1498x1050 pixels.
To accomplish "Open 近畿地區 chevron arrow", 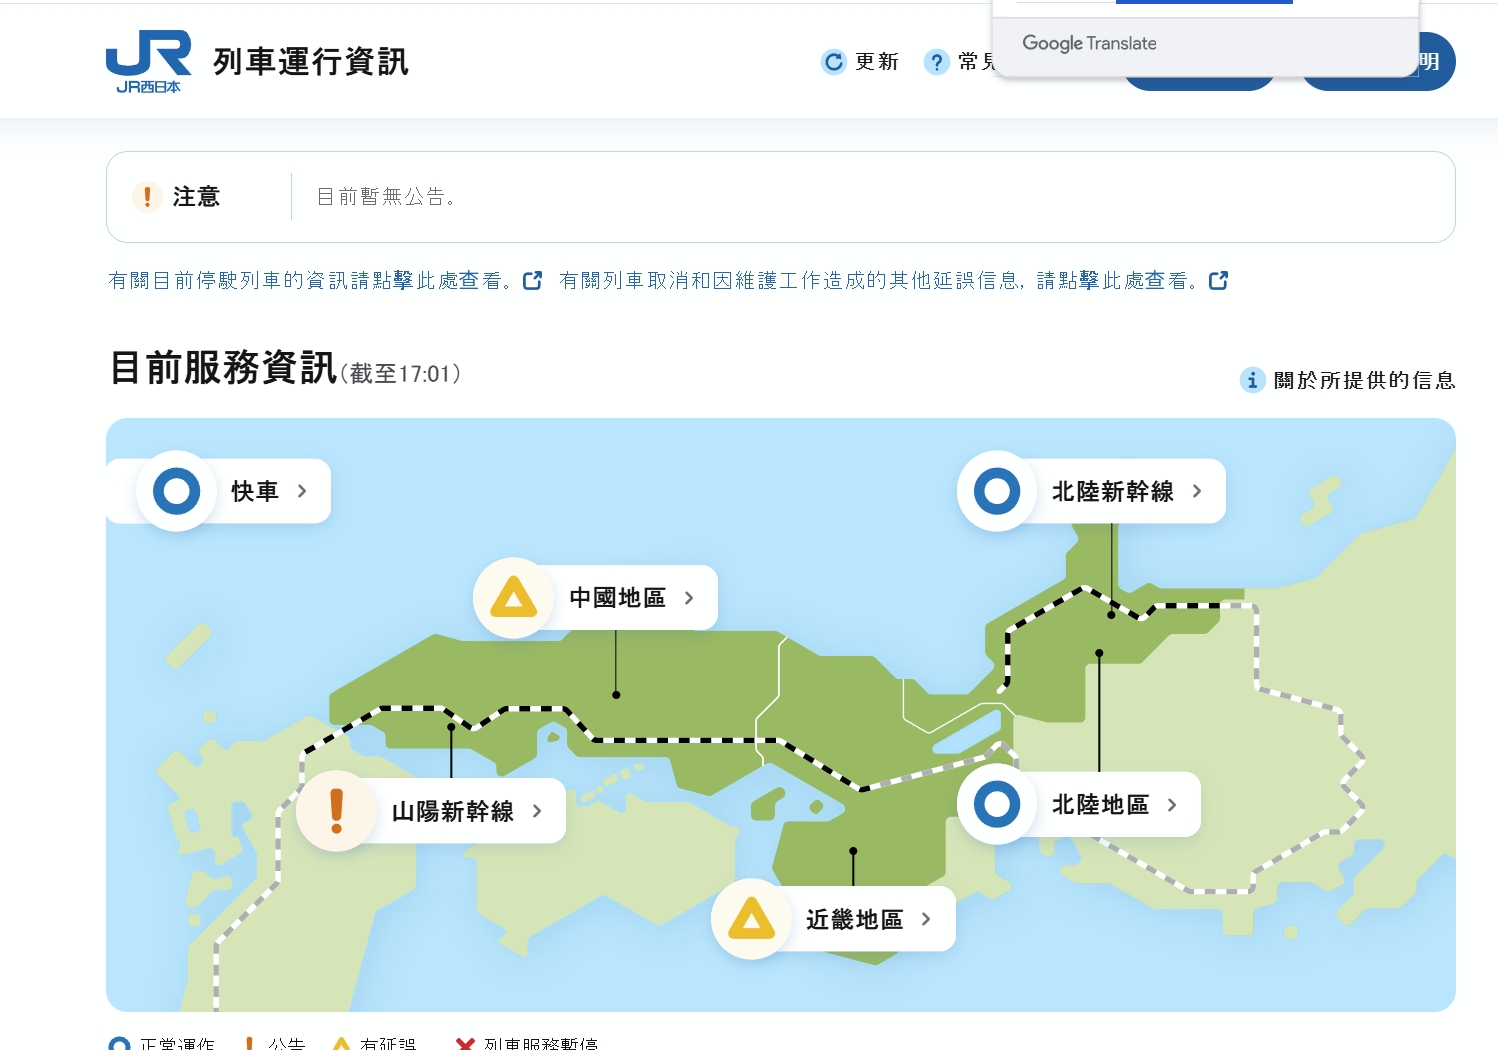I will (x=926, y=919).
